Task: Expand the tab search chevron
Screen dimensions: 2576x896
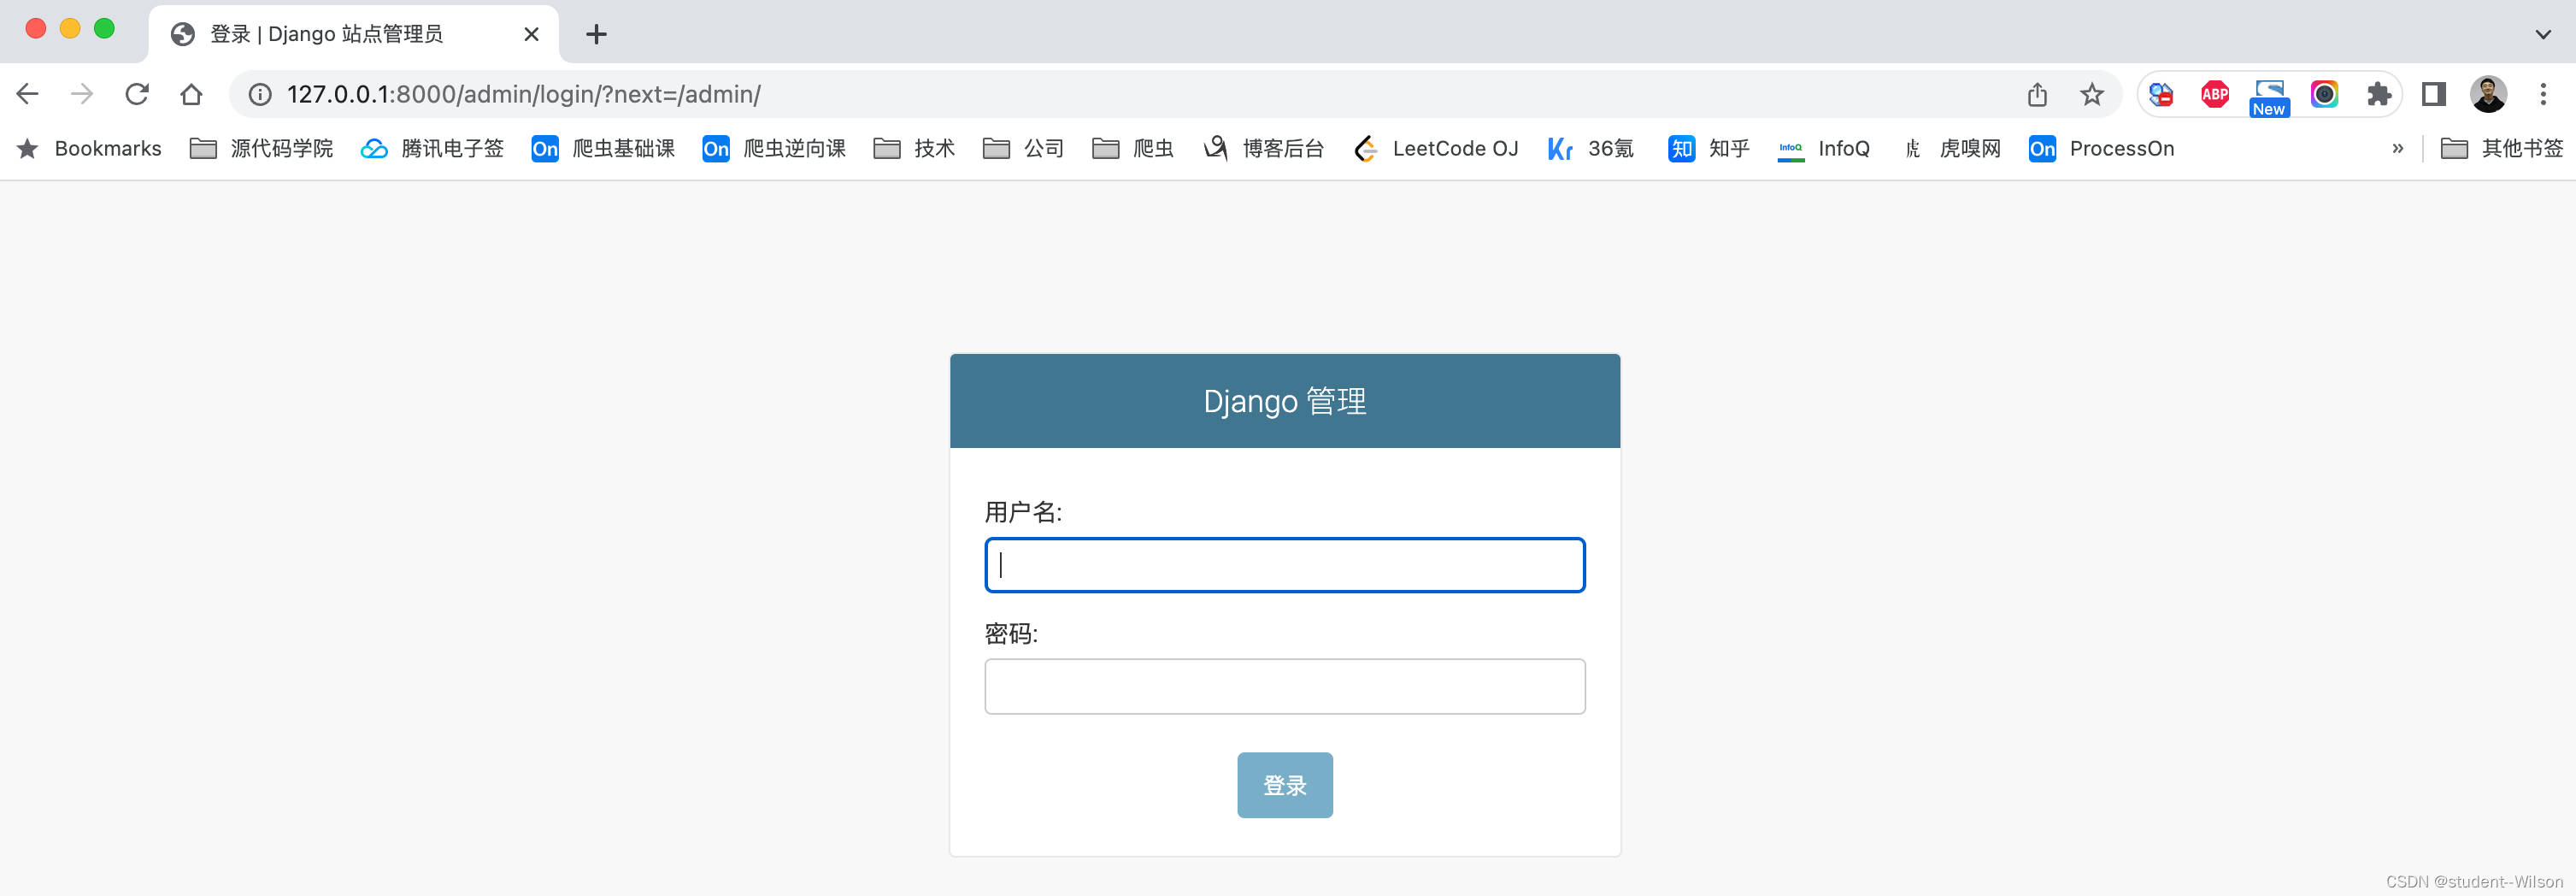Action: click(2543, 34)
